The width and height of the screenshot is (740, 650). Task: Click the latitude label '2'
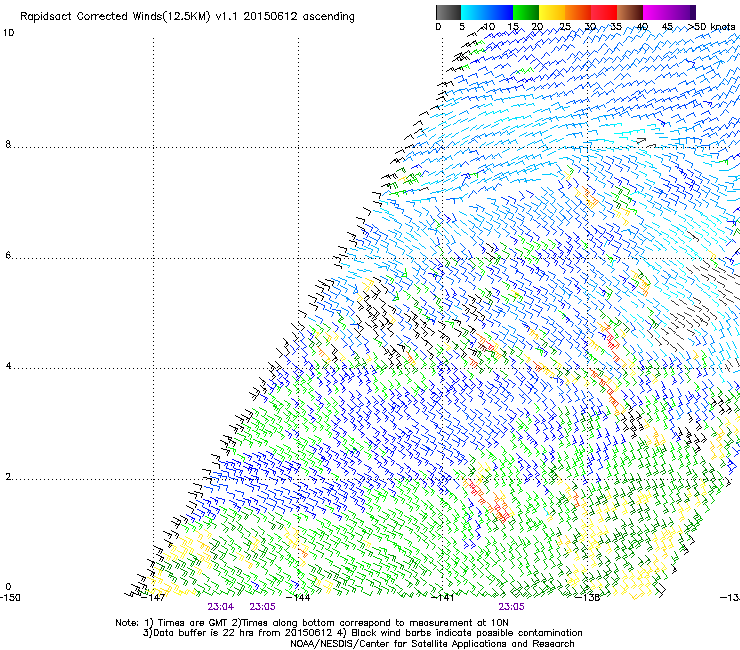(x=8, y=477)
